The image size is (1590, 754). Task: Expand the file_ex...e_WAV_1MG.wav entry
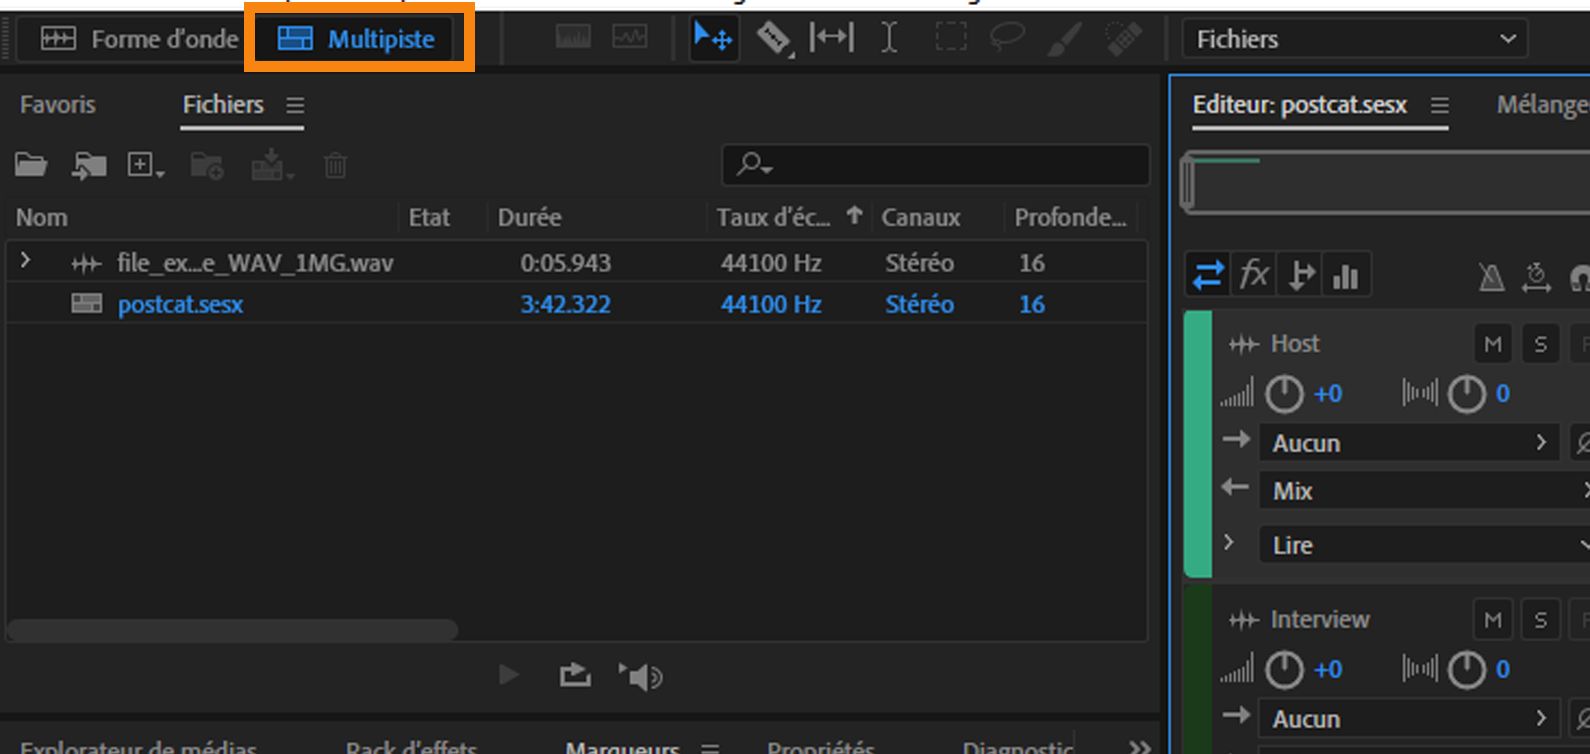26,261
